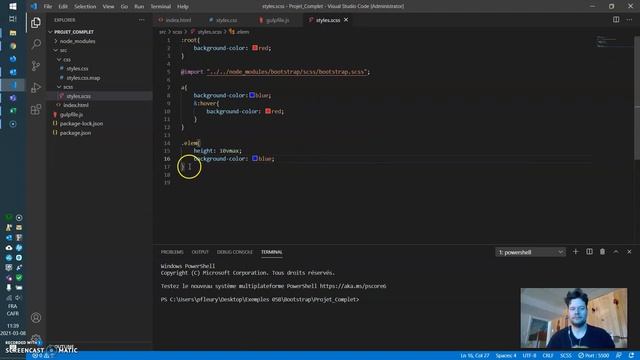The width and height of the screenshot is (640, 360).
Task: Kill terminal with trash icon
Action: 602,252
